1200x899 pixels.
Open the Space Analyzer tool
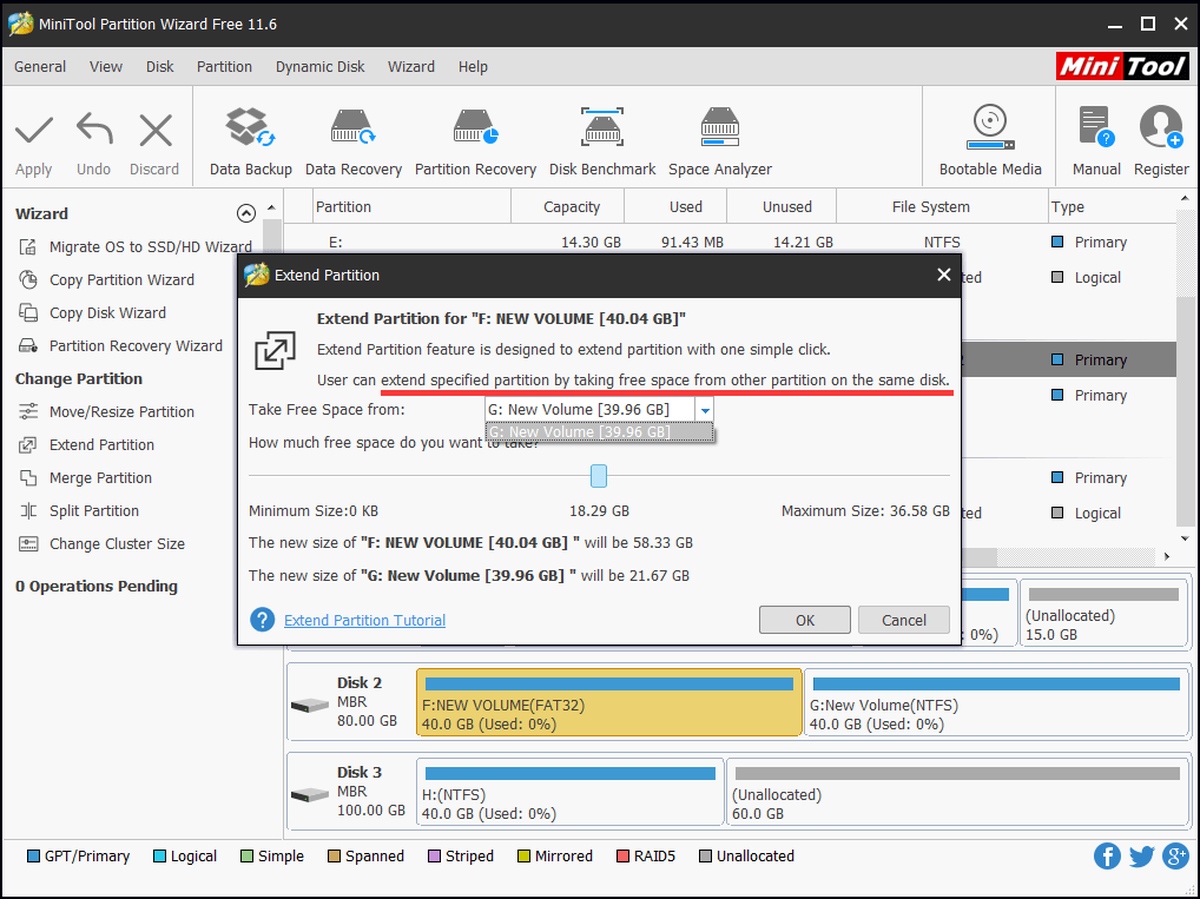[720, 128]
